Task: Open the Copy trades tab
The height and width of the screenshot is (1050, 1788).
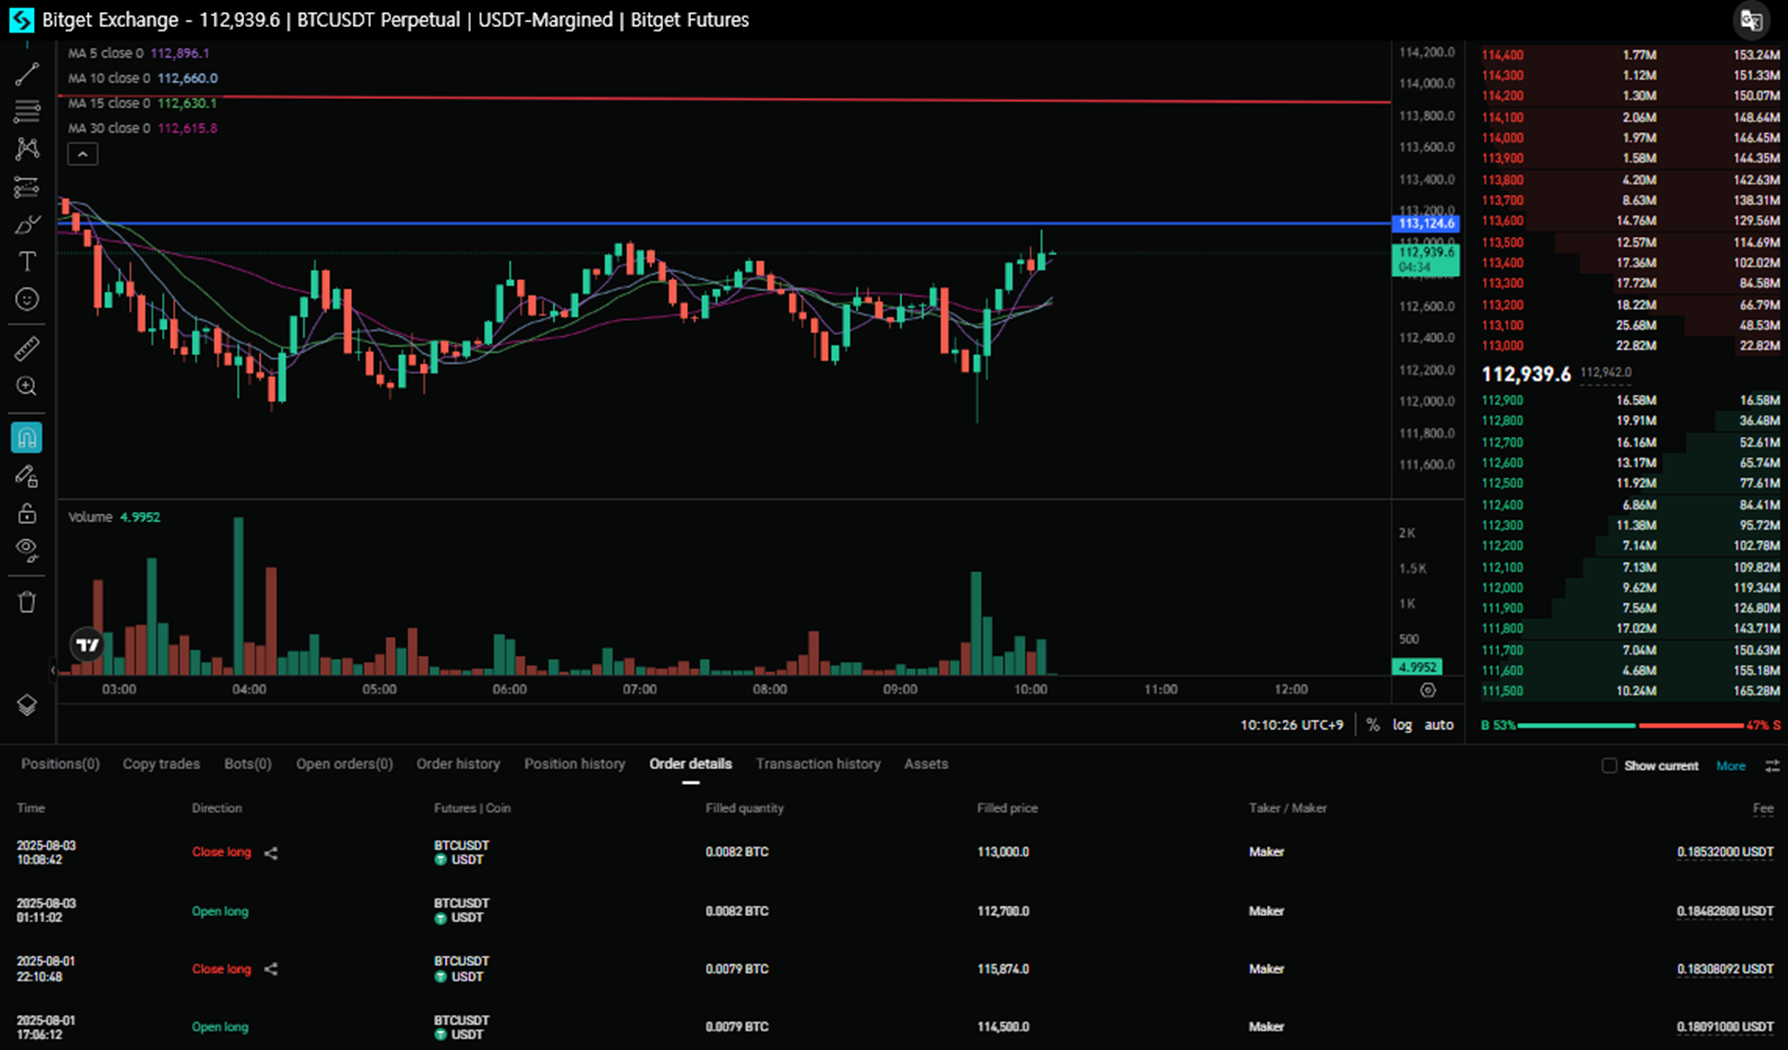Action: click(x=161, y=764)
